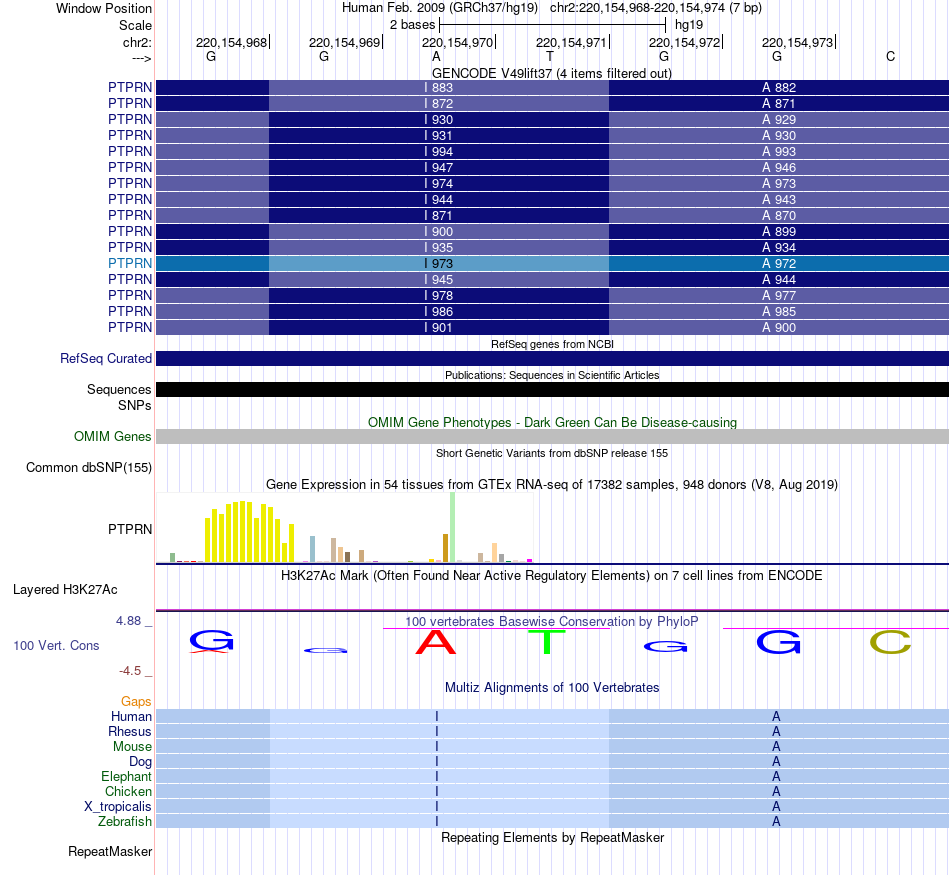Screen dimensions: 950x875
Task: Select position text chr2:220,154,968-220,154,974 (7 bp)
Action: click(x=656, y=8)
